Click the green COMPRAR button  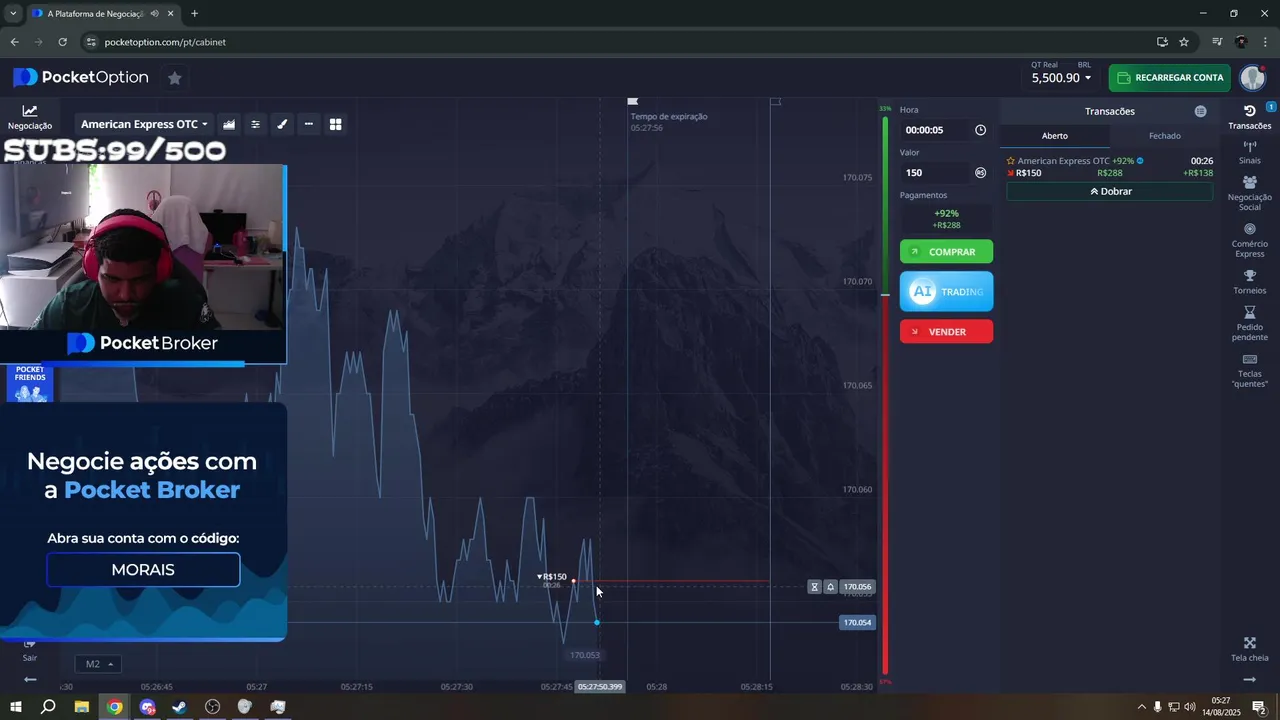[x=946, y=252]
